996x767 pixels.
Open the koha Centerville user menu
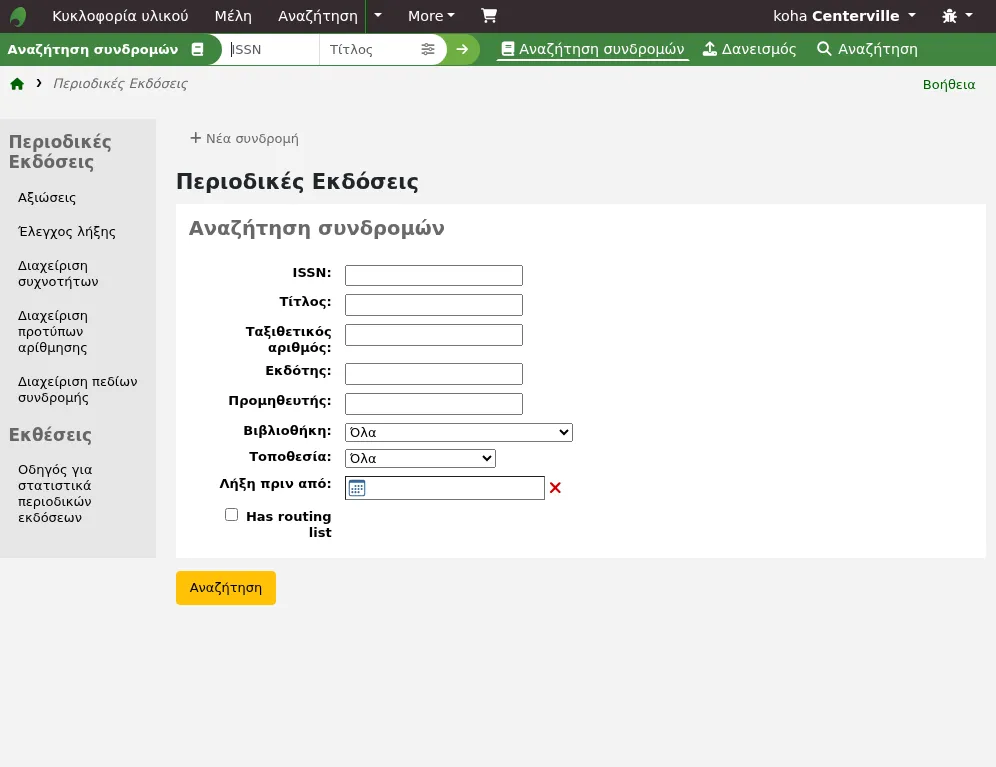[x=844, y=16]
